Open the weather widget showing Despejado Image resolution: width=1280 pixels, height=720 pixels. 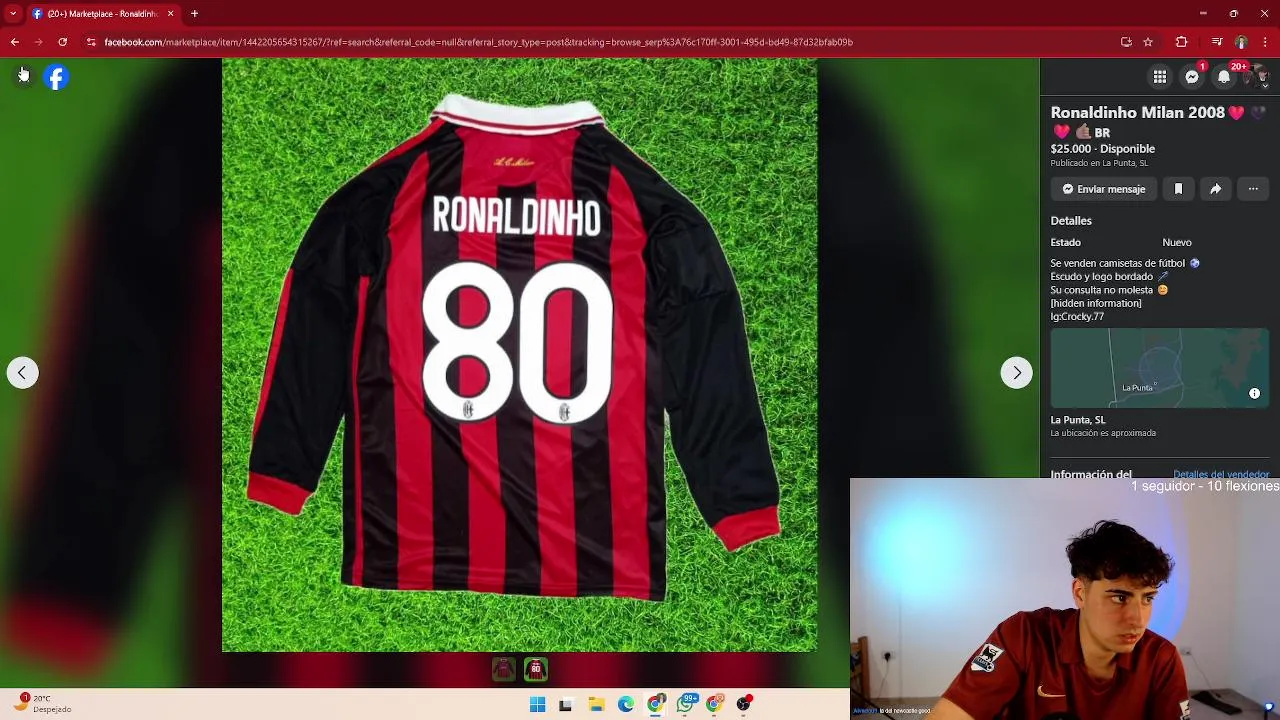coord(44,704)
